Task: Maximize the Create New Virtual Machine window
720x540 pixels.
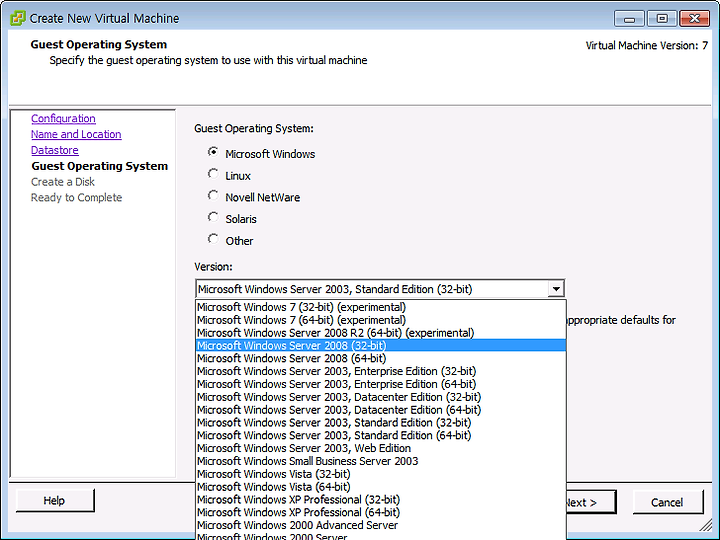Action: [x=662, y=19]
